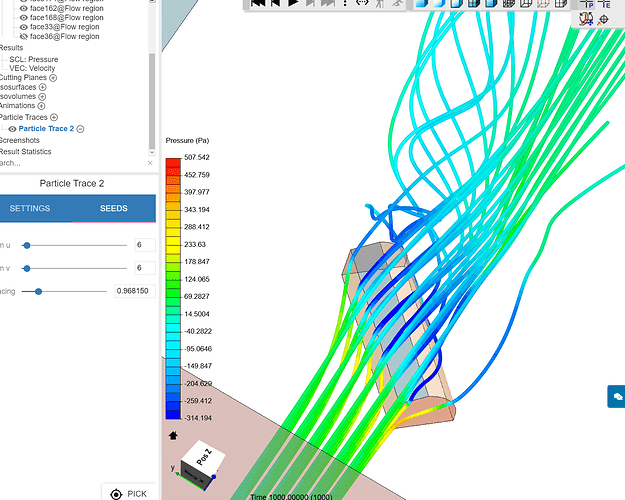Remove Particle Trace 2 with minus icon
Viewport: 625px width, 500px height.
(81, 128)
